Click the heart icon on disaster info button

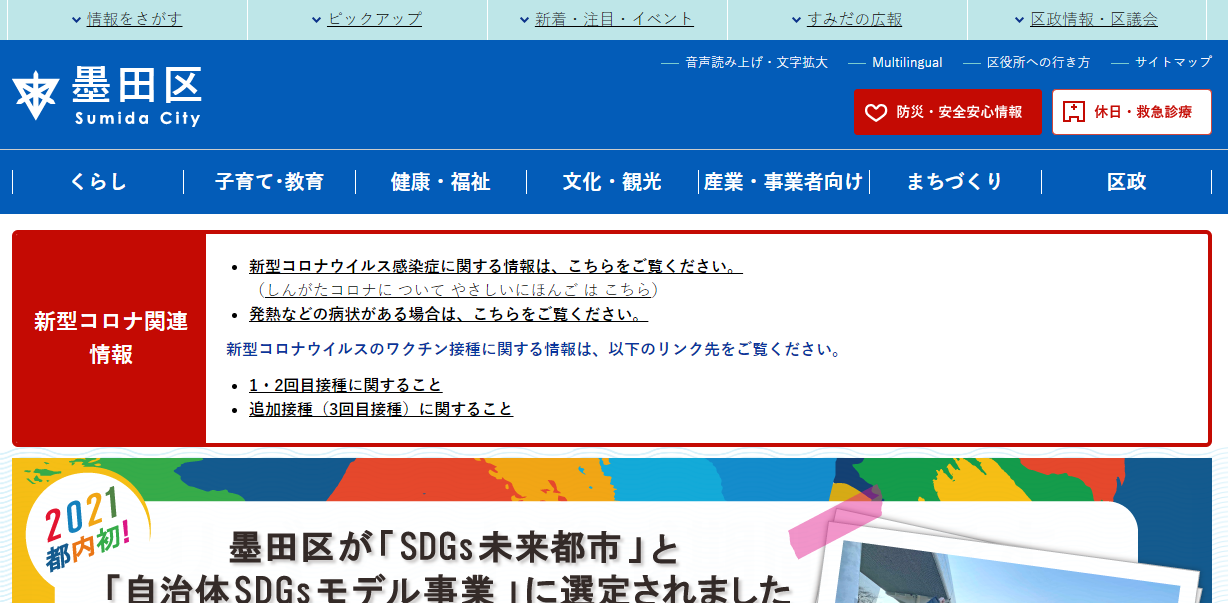point(876,112)
